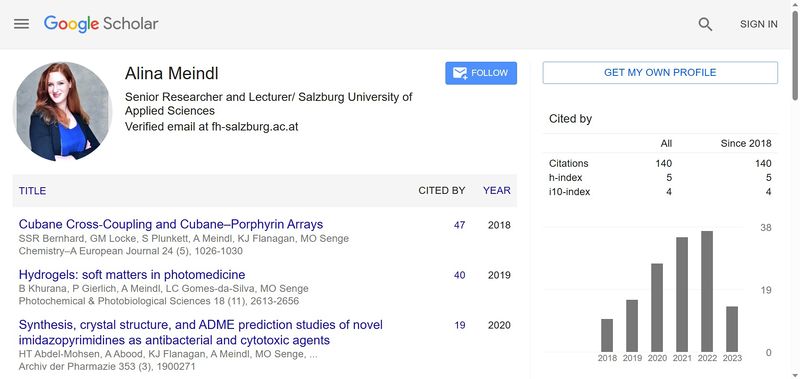Click Verified email at fh-salzburg.ac.at text
The height and width of the screenshot is (379, 800).
(x=211, y=127)
